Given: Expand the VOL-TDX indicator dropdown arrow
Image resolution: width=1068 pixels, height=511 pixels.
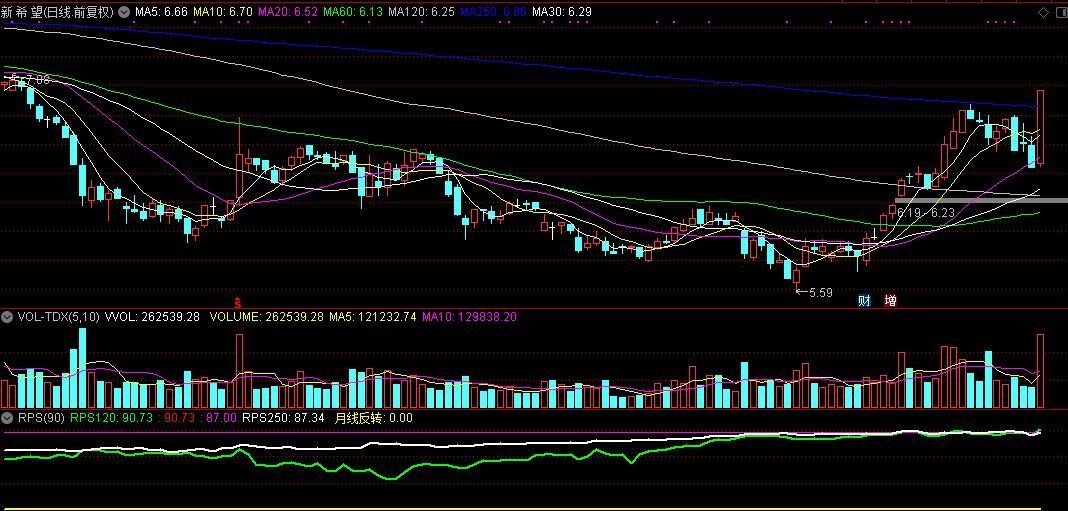Looking at the screenshot, I should pyautogui.click(x=9, y=317).
